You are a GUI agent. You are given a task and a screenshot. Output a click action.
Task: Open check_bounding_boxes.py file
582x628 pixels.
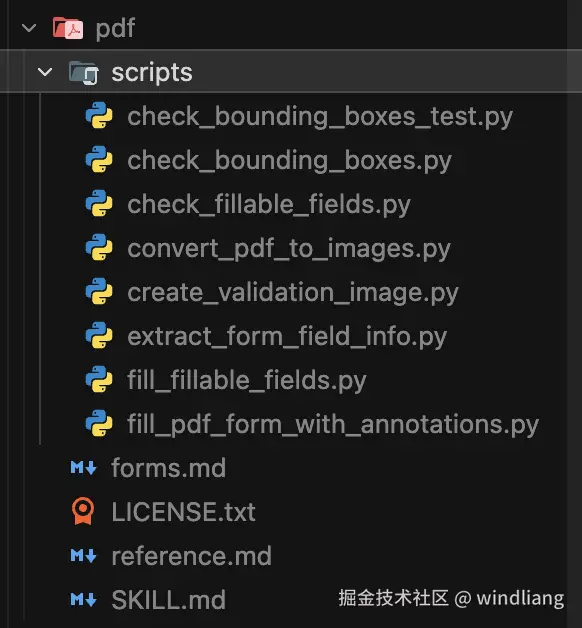290,161
